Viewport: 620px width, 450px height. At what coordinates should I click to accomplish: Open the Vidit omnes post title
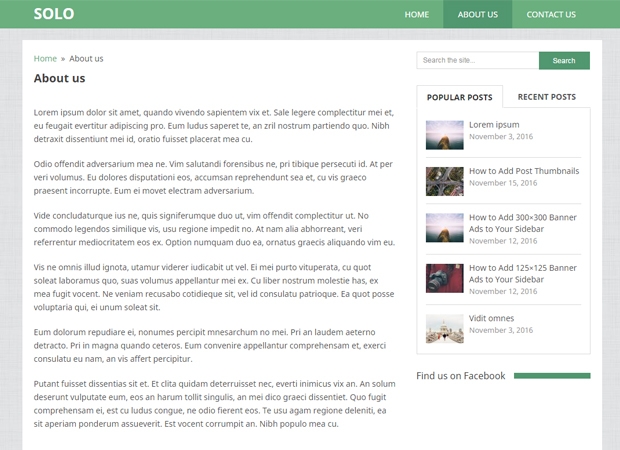click(491, 318)
